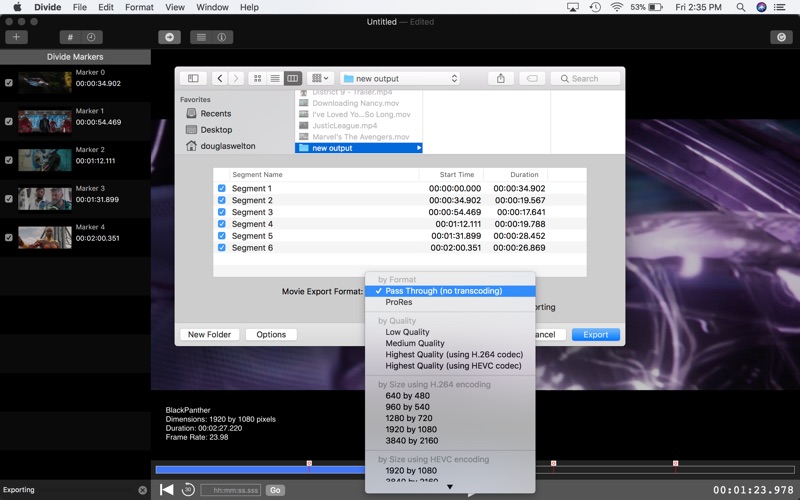Viewport: 800px width, 500px height.
Task: Click the share icon in file dialog
Action: click(x=500, y=78)
